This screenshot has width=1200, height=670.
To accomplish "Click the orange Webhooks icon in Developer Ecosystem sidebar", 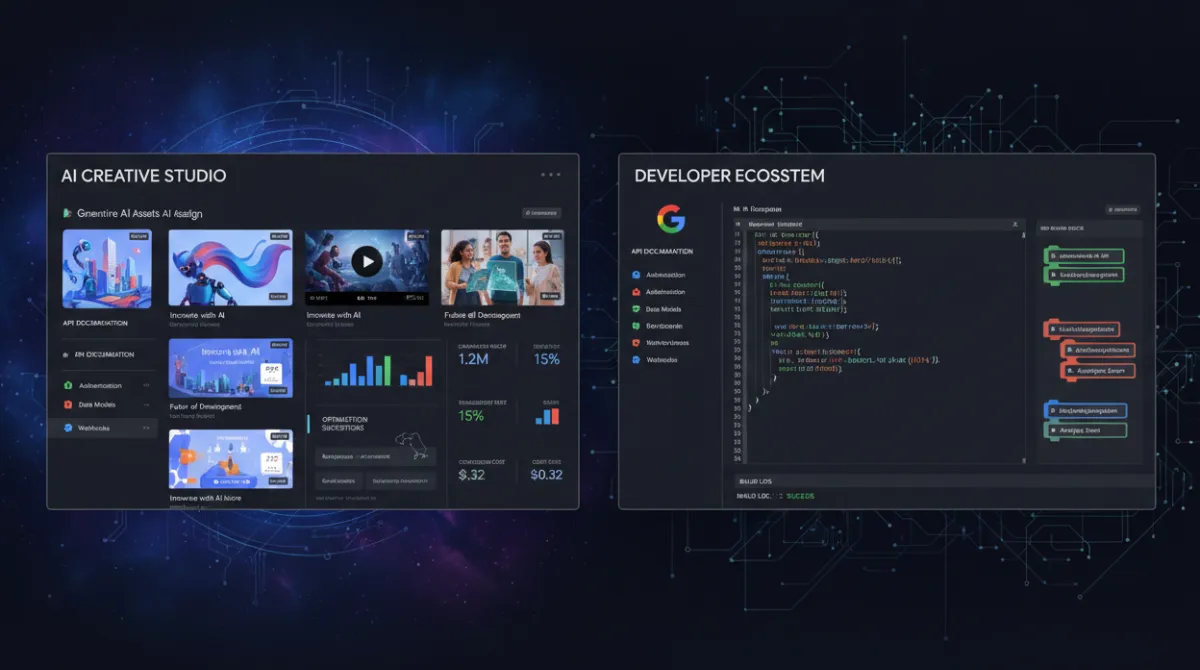I will coord(634,342).
